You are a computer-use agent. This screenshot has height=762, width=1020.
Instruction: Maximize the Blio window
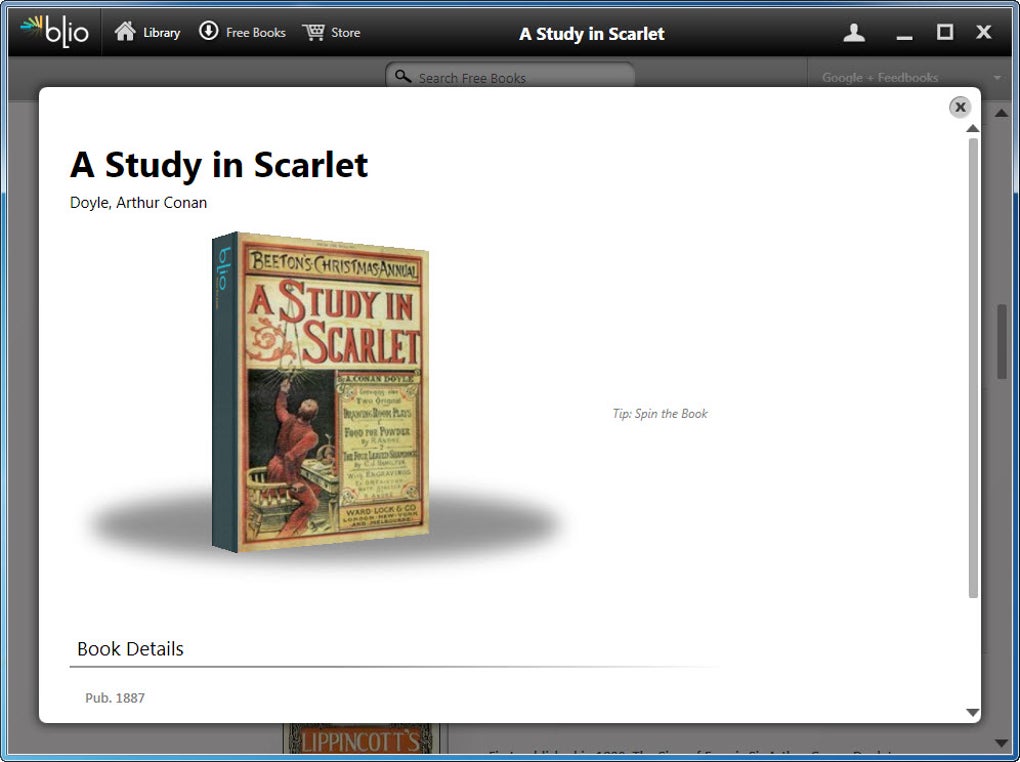click(x=945, y=32)
